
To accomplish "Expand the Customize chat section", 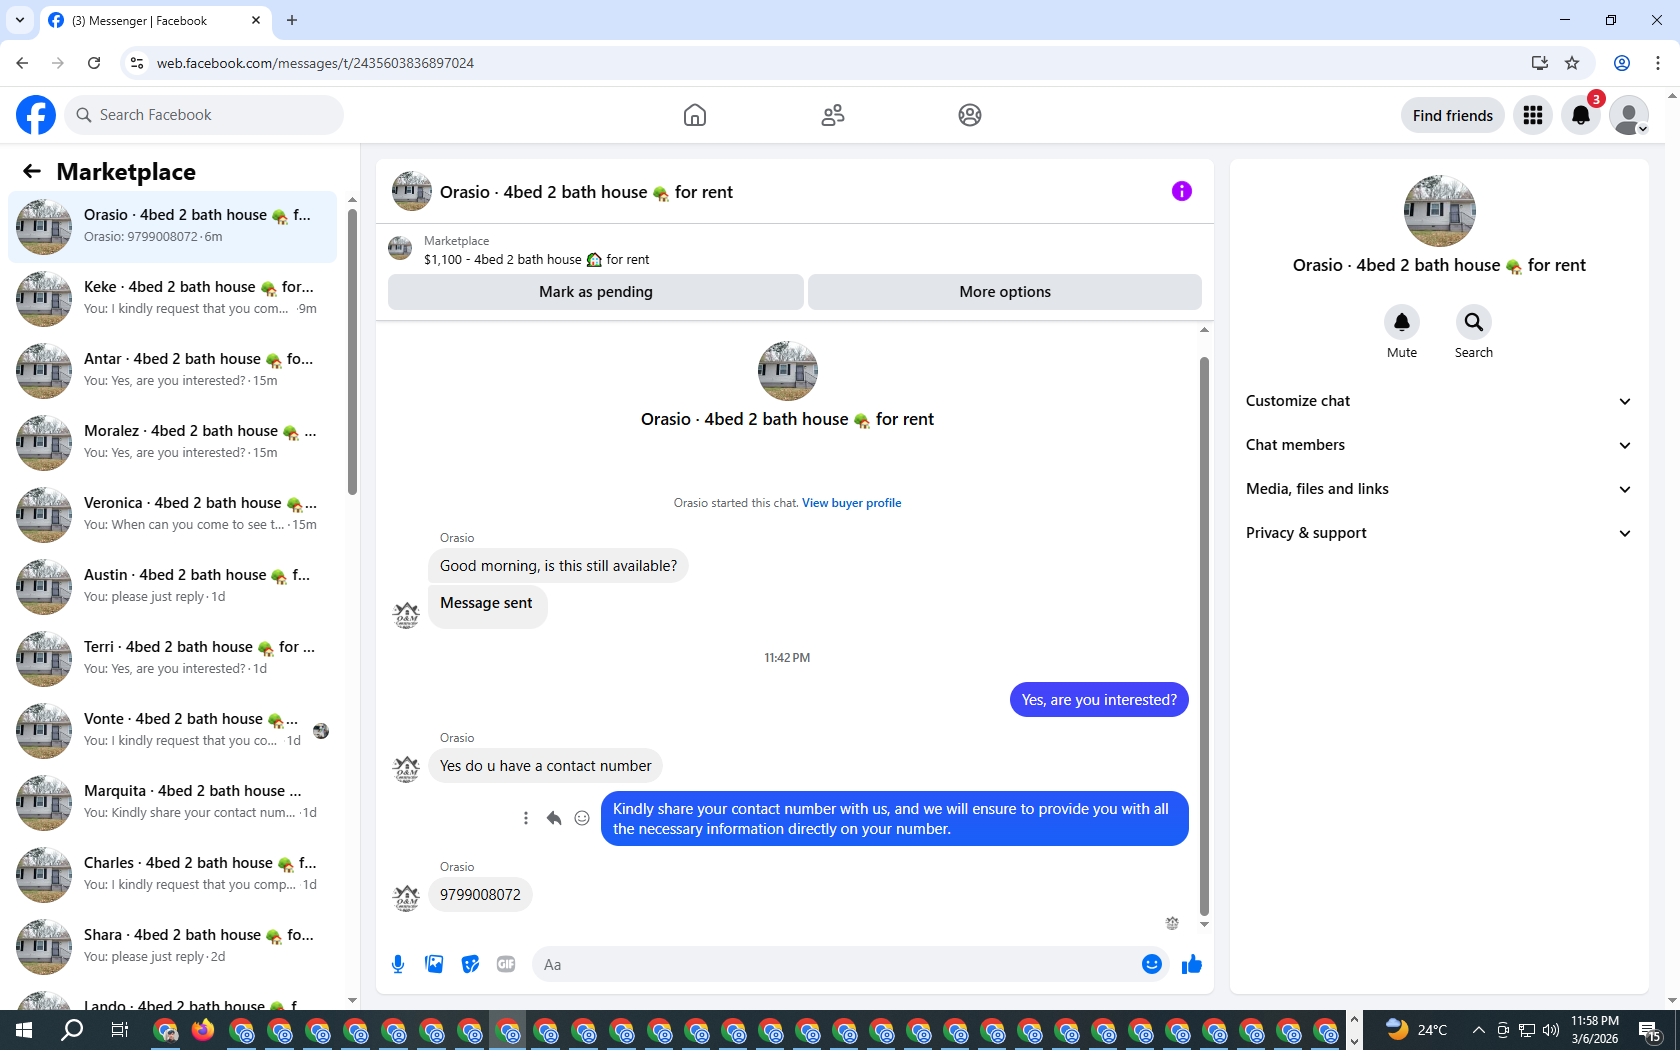I will pyautogui.click(x=1438, y=401).
